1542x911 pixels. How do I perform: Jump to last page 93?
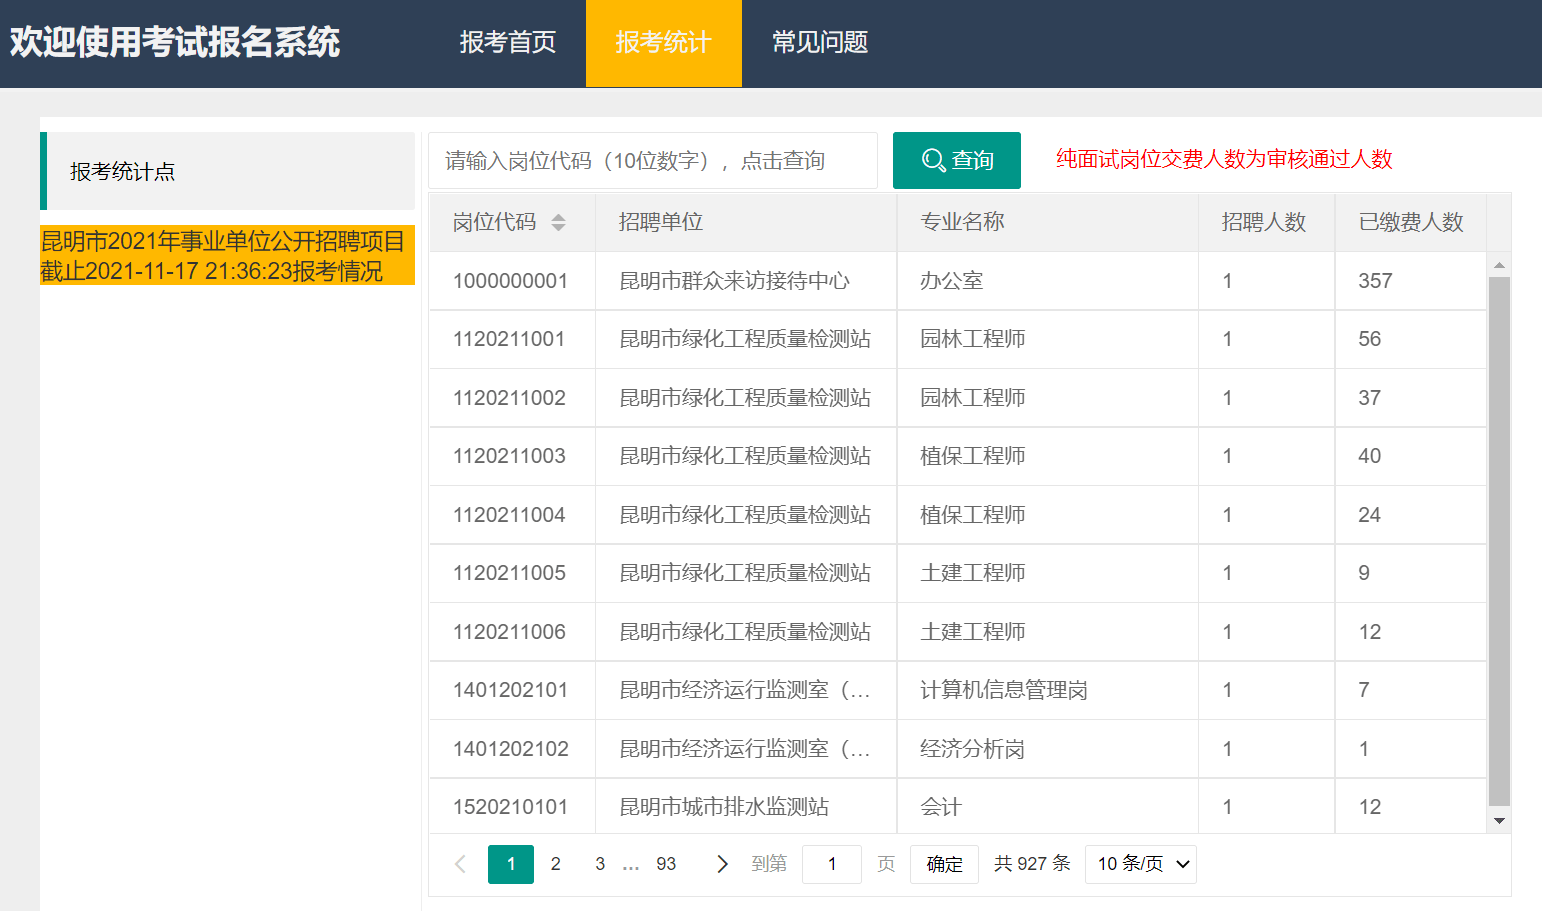(x=666, y=864)
